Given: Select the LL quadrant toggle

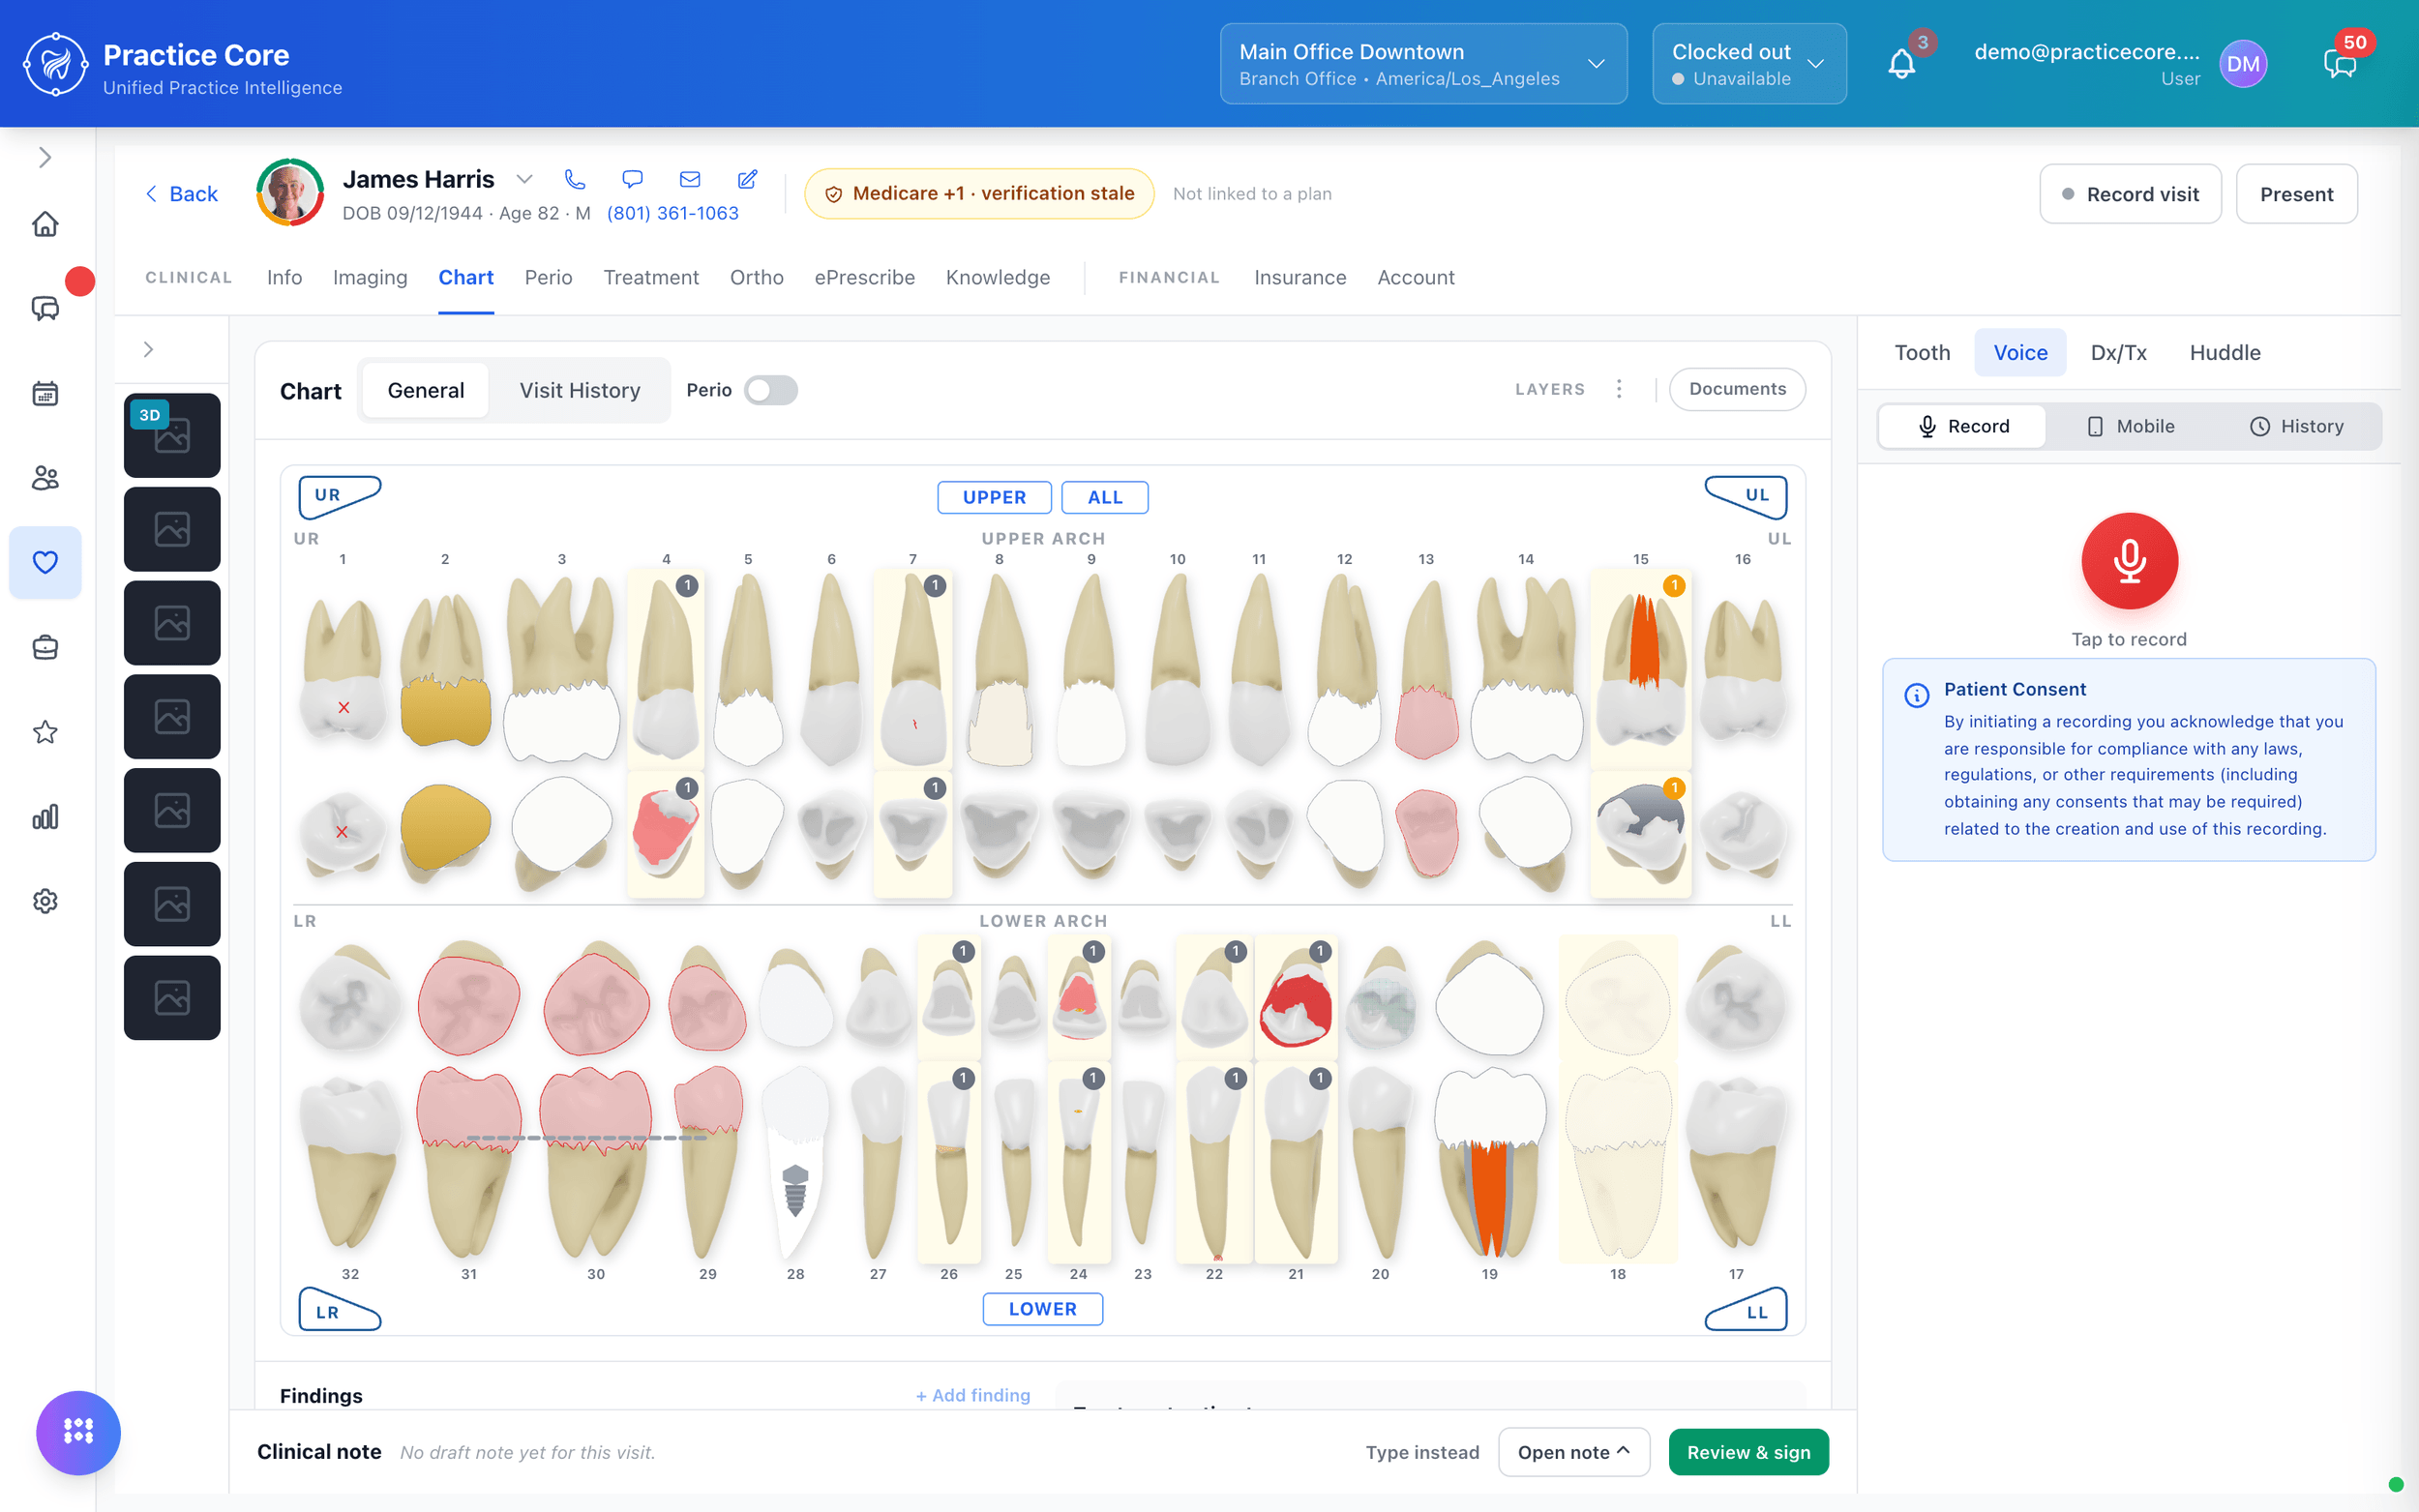Looking at the screenshot, I should click(x=1746, y=1310).
